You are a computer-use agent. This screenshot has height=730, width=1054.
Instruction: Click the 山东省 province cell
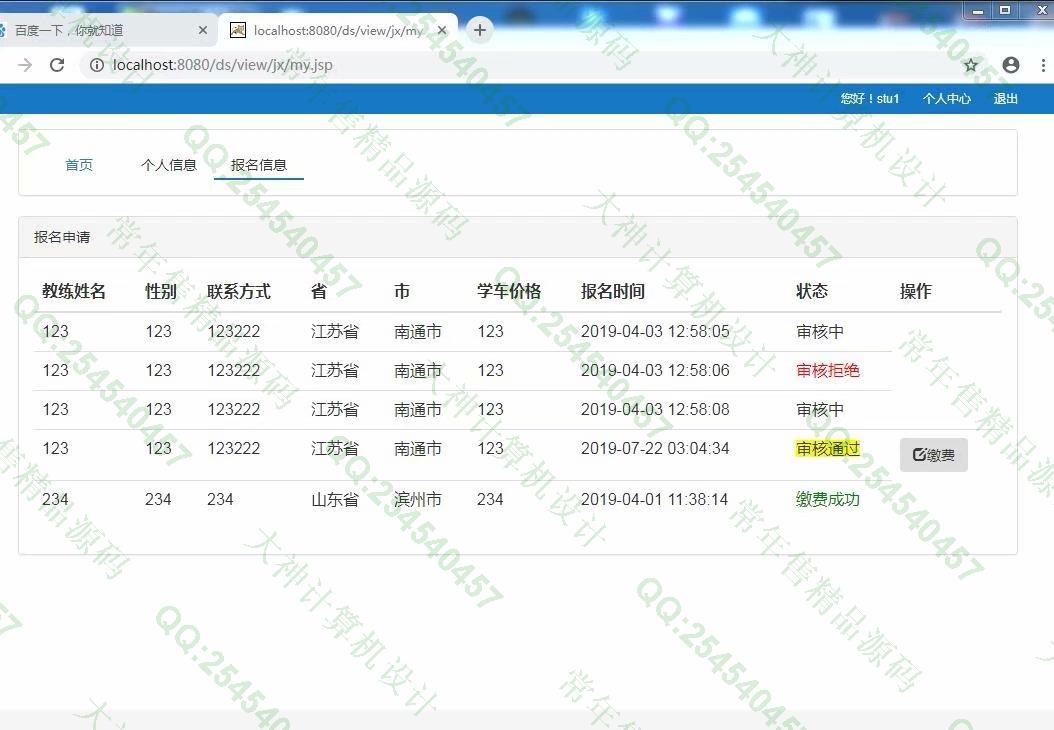tap(335, 499)
